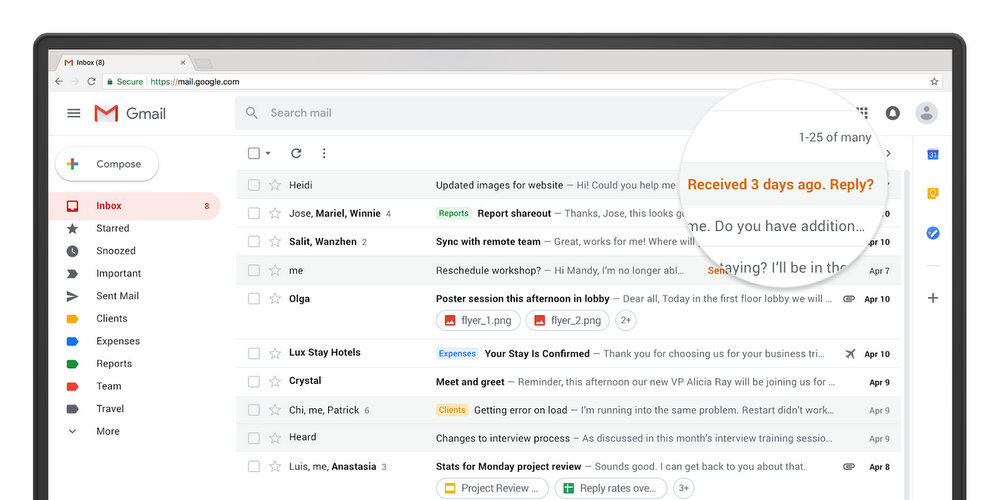The height and width of the screenshot is (500, 1000).
Task: Open Google Tasks side panel icon
Action: pos(932,233)
